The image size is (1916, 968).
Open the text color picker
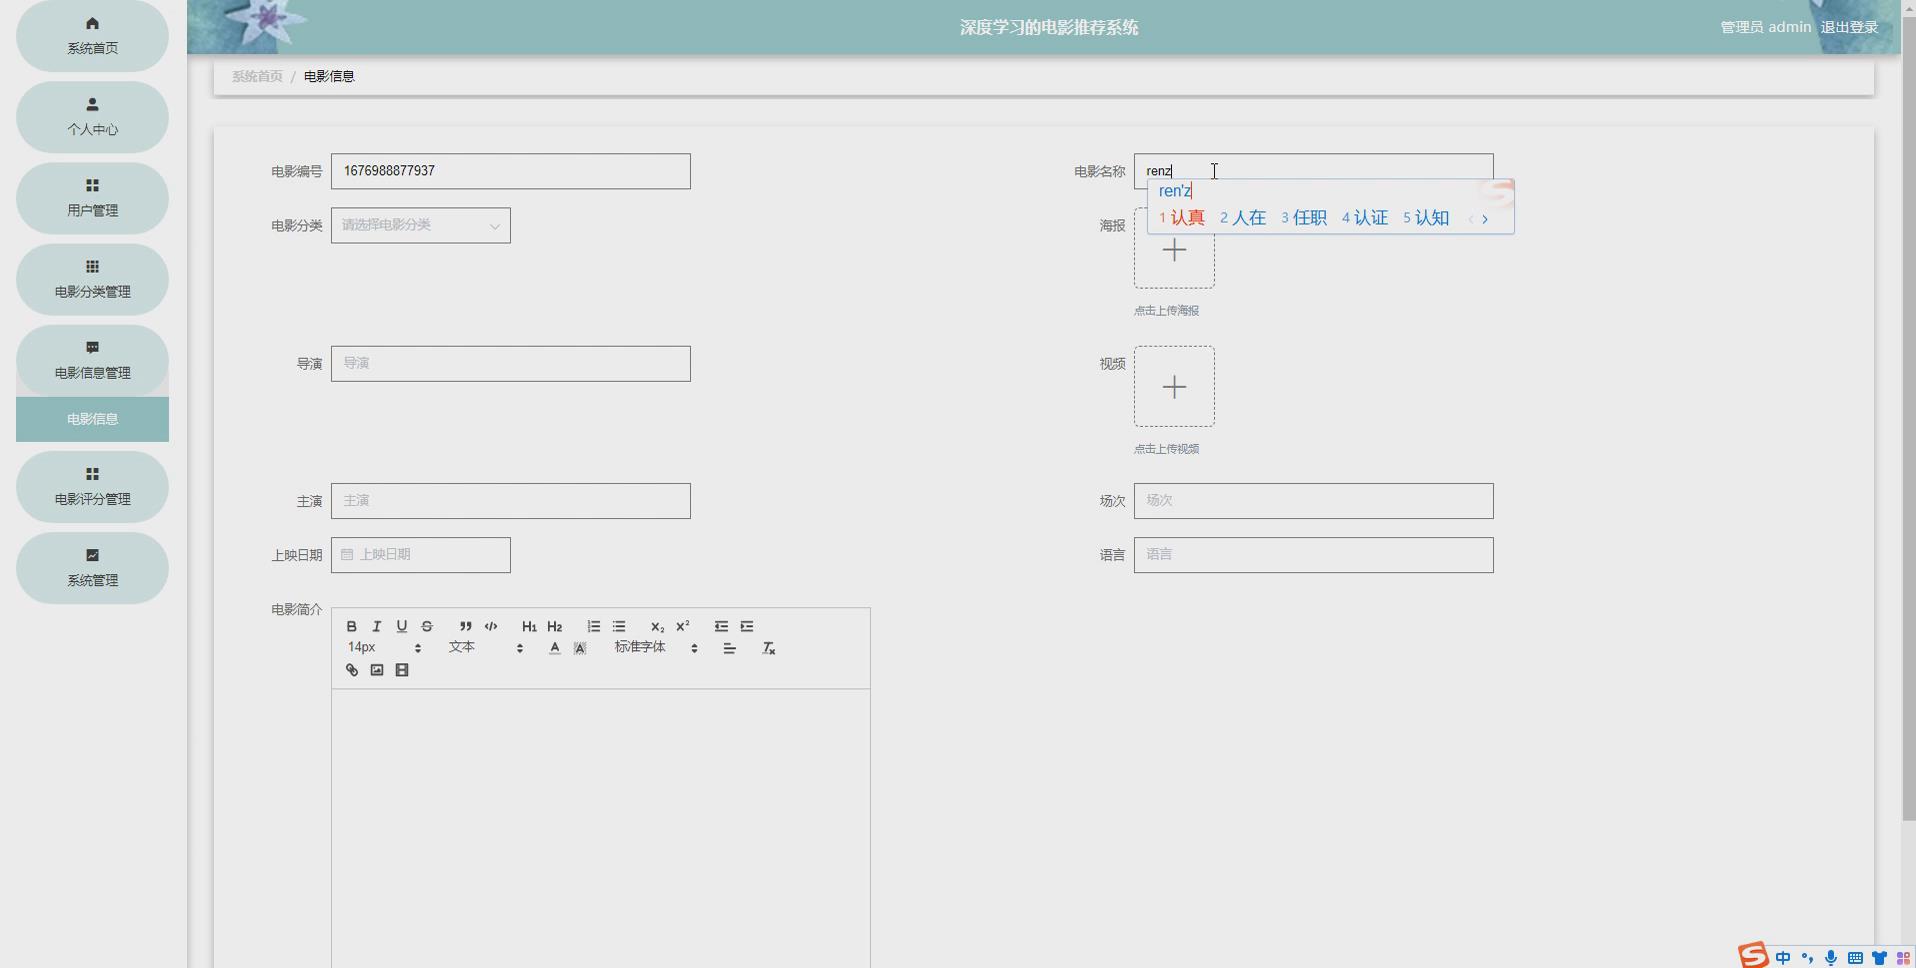[x=554, y=648]
